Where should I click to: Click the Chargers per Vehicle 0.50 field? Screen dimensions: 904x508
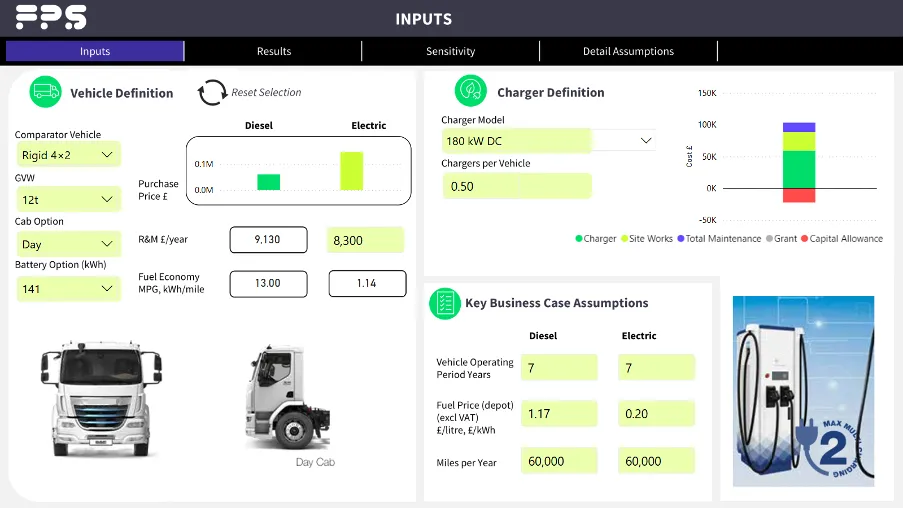point(517,186)
